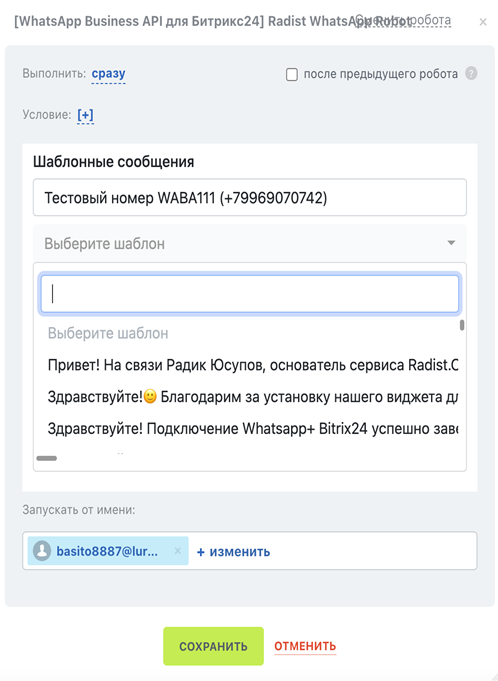This screenshot has width=498, height=681.
Task: Click the green 'Сохранить' button
Action: click(x=213, y=646)
